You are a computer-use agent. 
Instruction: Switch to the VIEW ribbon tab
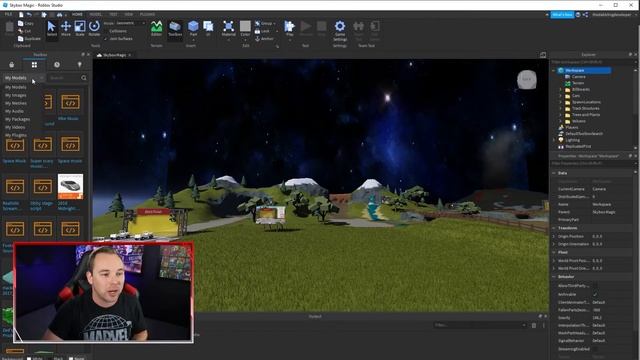coord(129,14)
